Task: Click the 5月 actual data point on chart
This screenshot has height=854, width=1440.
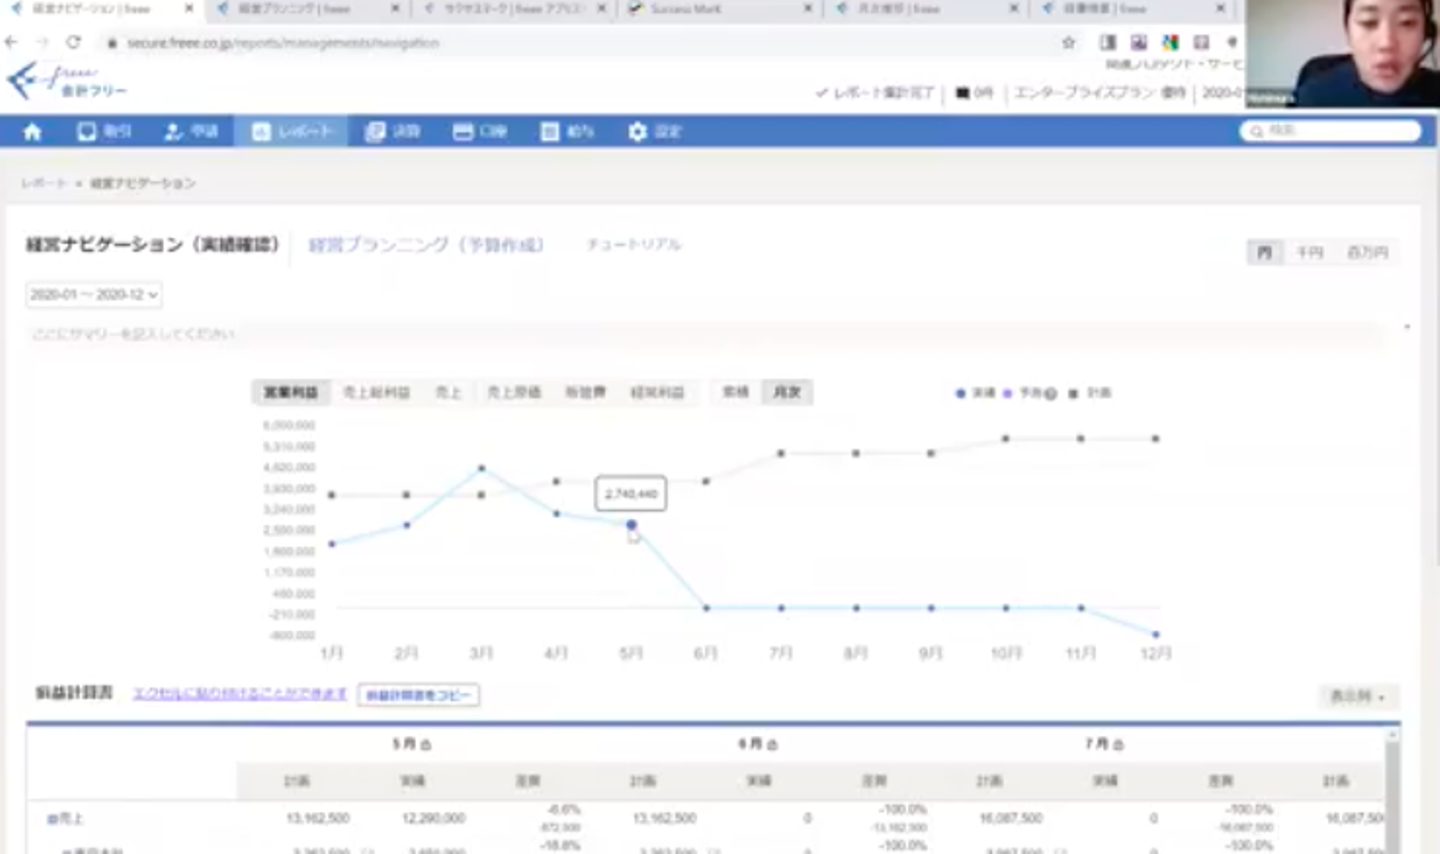Action: [x=631, y=524]
